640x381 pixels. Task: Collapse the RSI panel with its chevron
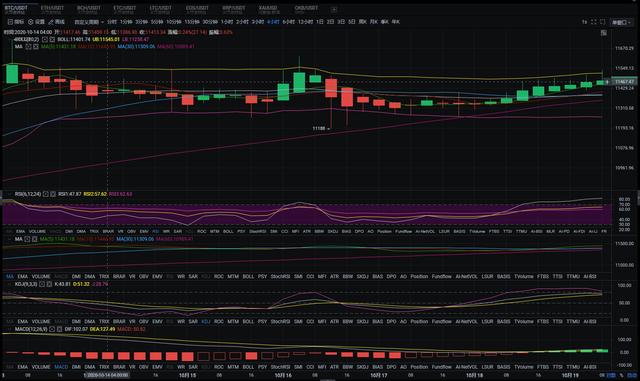(x=9, y=194)
